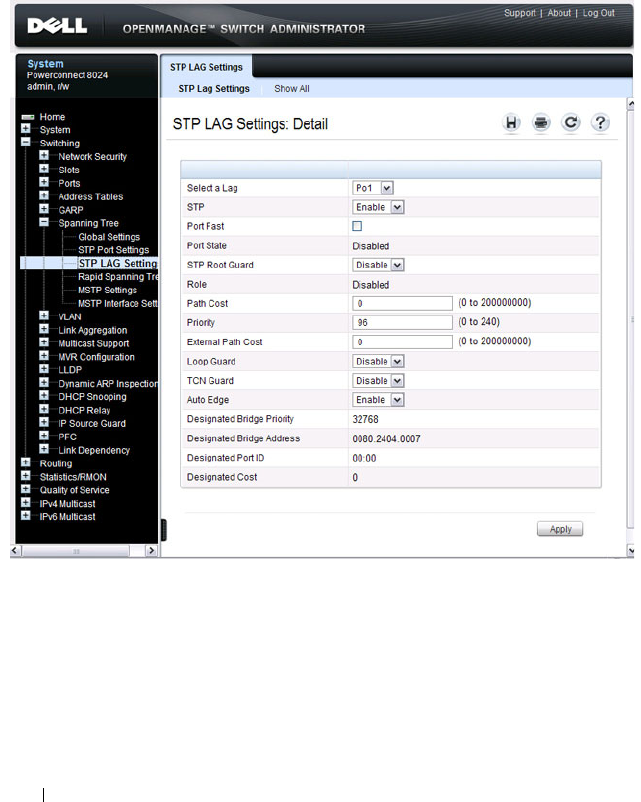Click the navigation pane collapse handle

click(x=164, y=530)
